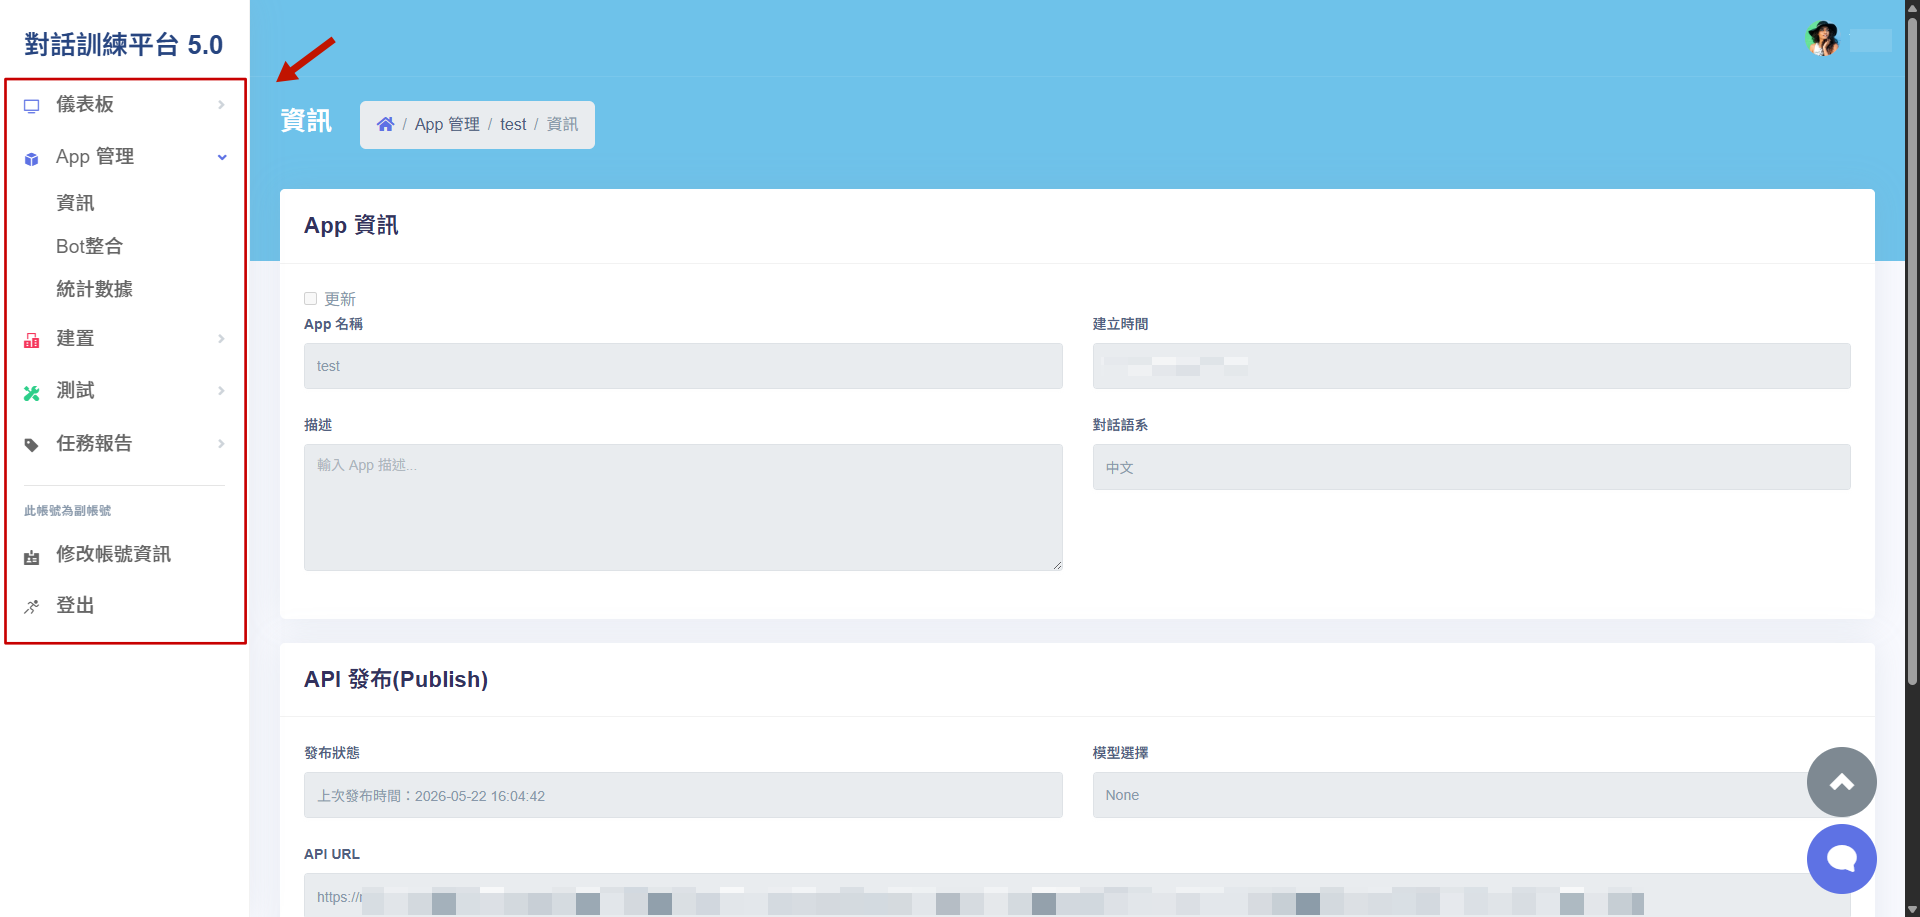
Task: Click the 測試 green tools icon
Action: pyautogui.click(x=32, y=393)
